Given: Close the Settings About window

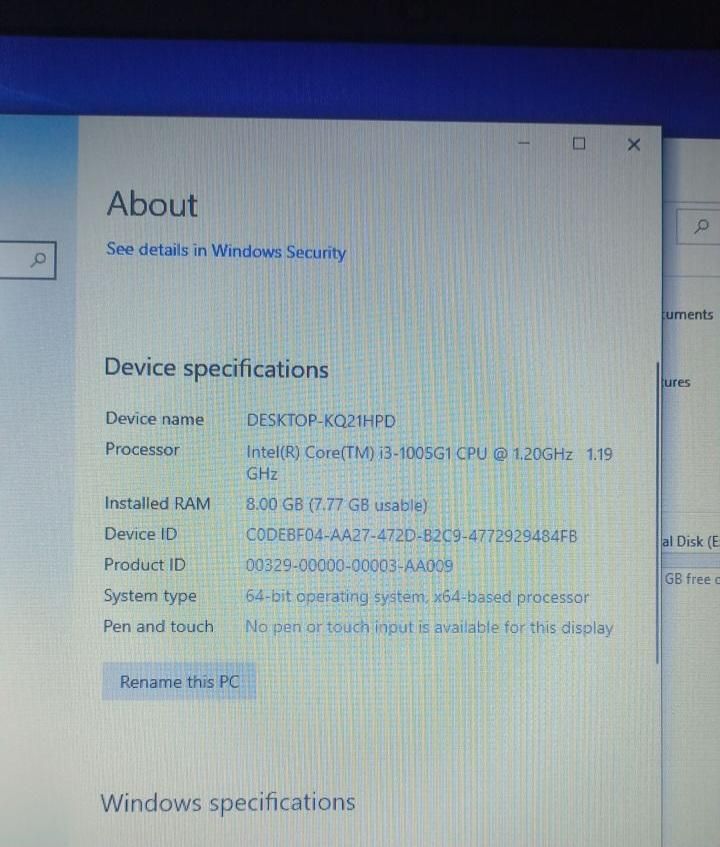Looking at the screenshot, I should coord(634,144).
